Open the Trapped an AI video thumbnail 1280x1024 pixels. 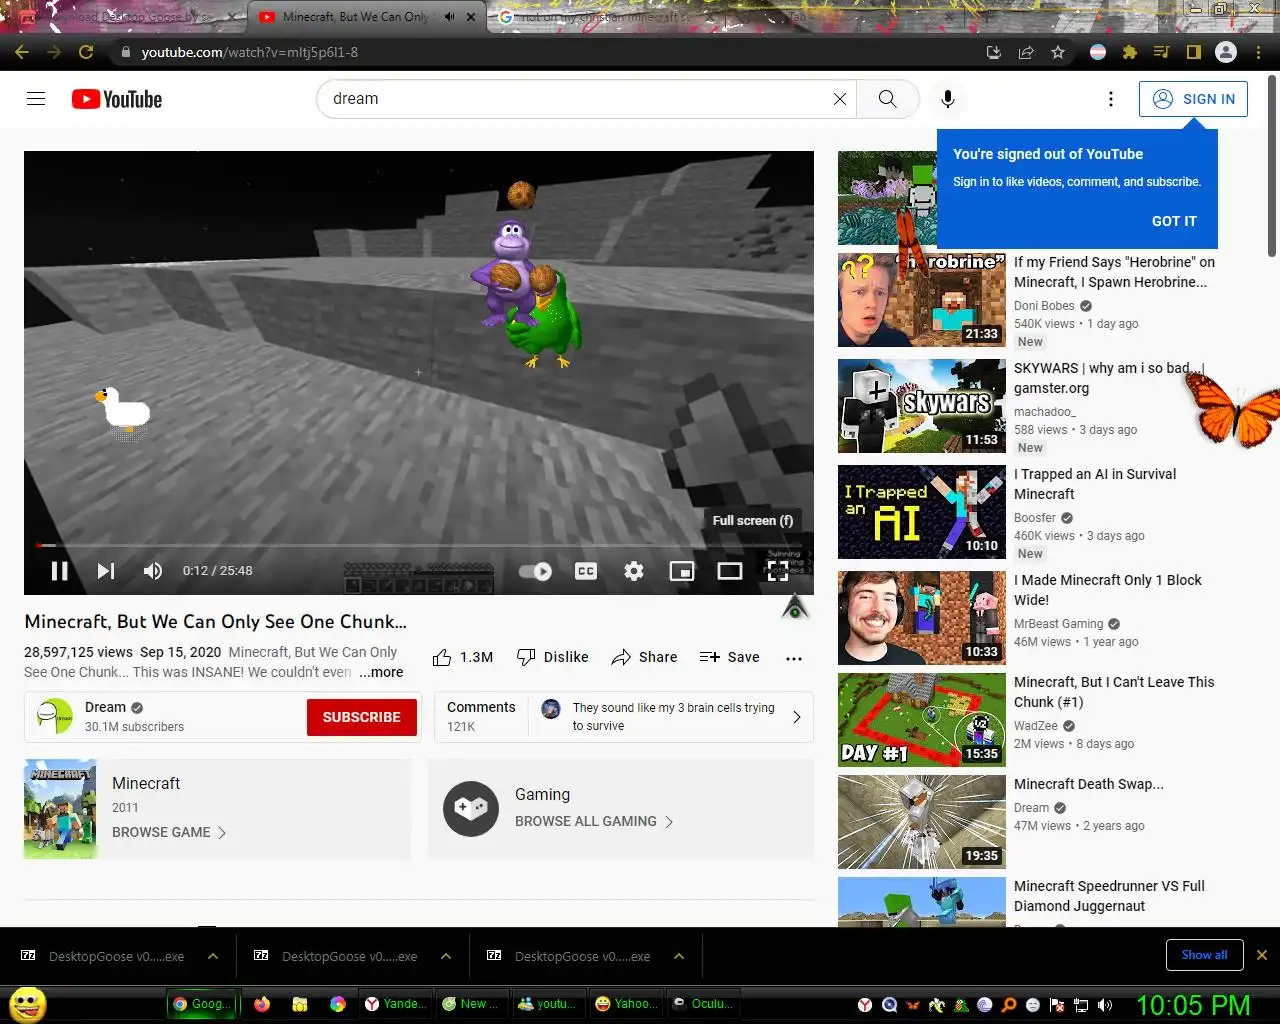pos(922,512)
